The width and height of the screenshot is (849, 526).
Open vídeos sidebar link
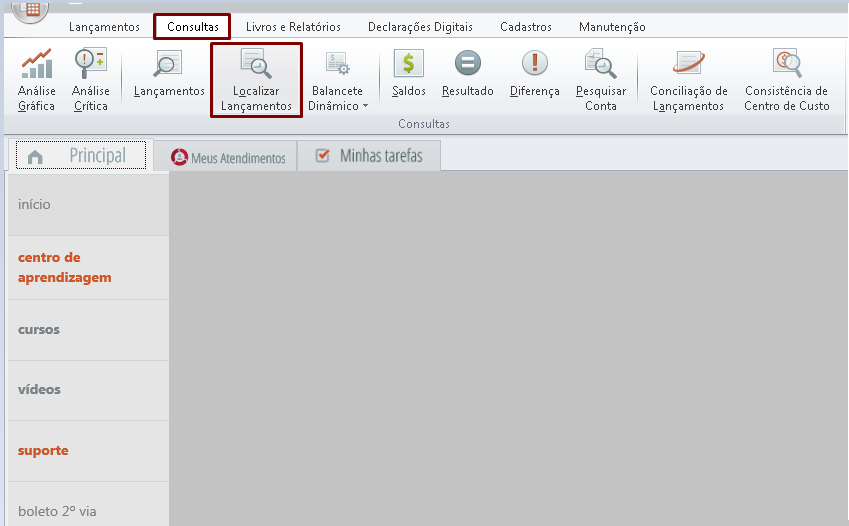click(x=88, y=390)
